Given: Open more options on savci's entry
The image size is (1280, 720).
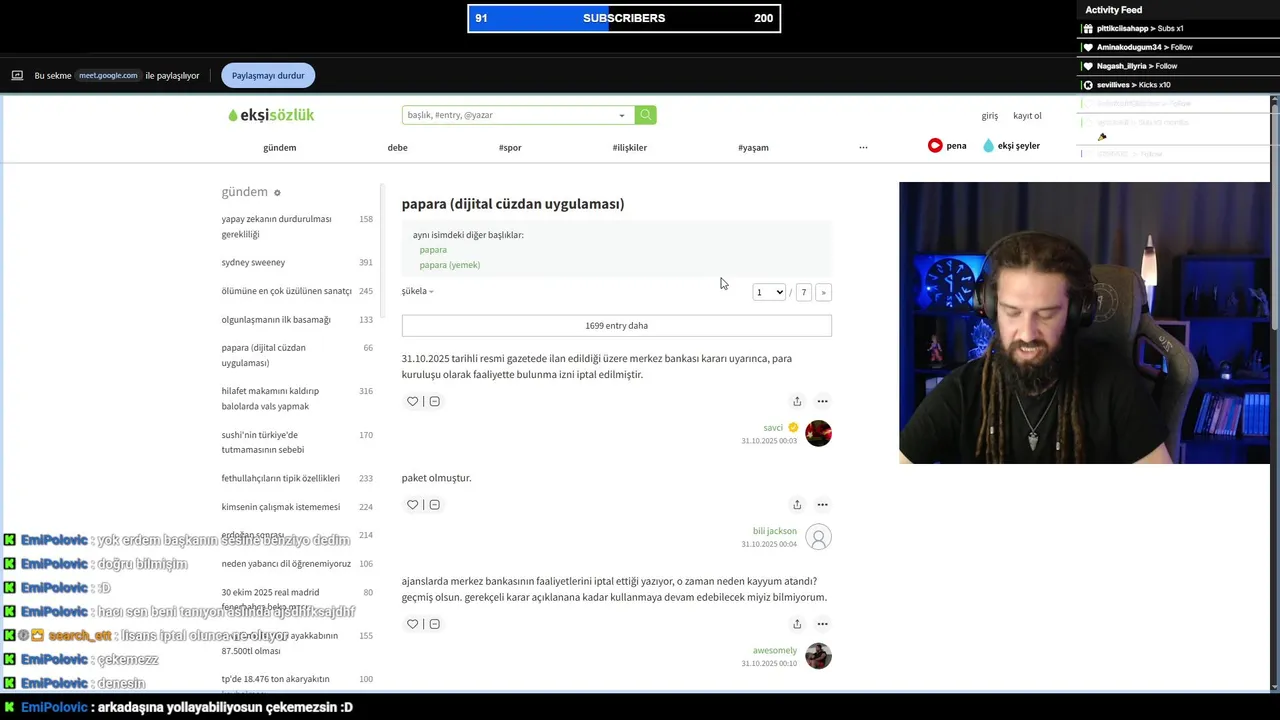Looking at the screenshot, I should (822, 401).
